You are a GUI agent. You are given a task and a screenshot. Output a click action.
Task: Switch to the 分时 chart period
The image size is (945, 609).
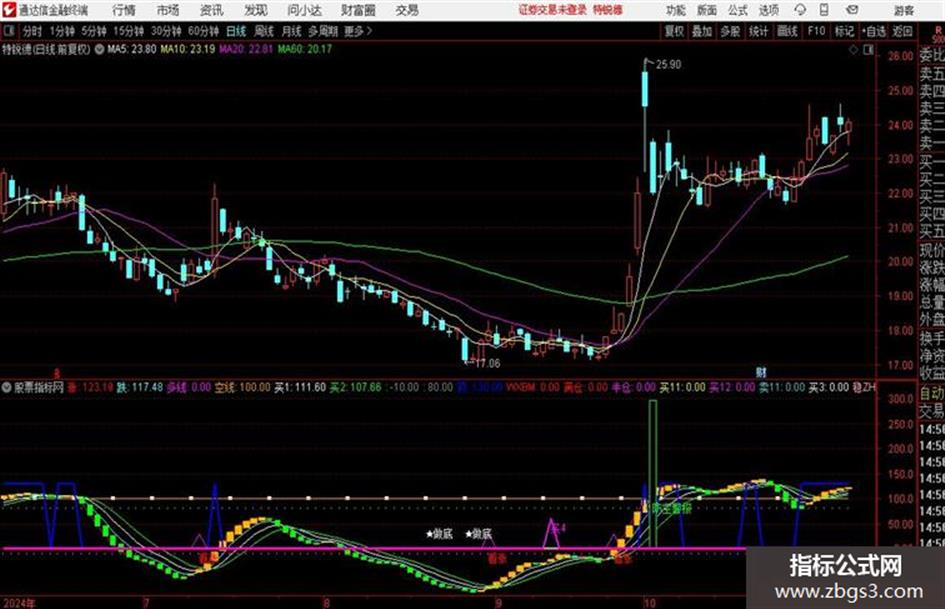pyautogui.click(x=33, y=31)
